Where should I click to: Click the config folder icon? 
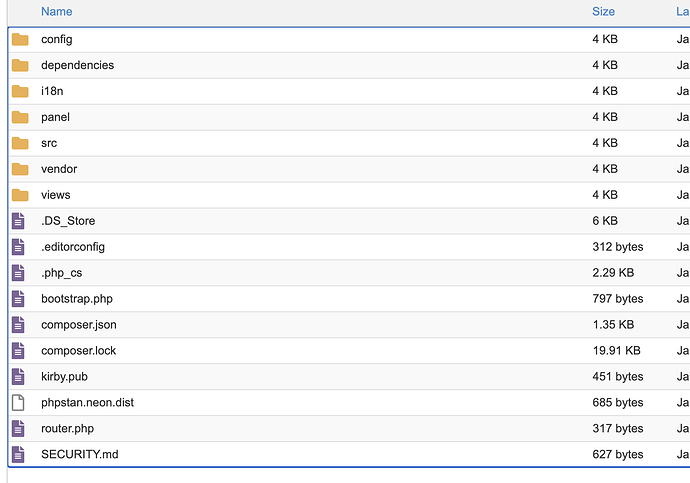coord(20,39)
